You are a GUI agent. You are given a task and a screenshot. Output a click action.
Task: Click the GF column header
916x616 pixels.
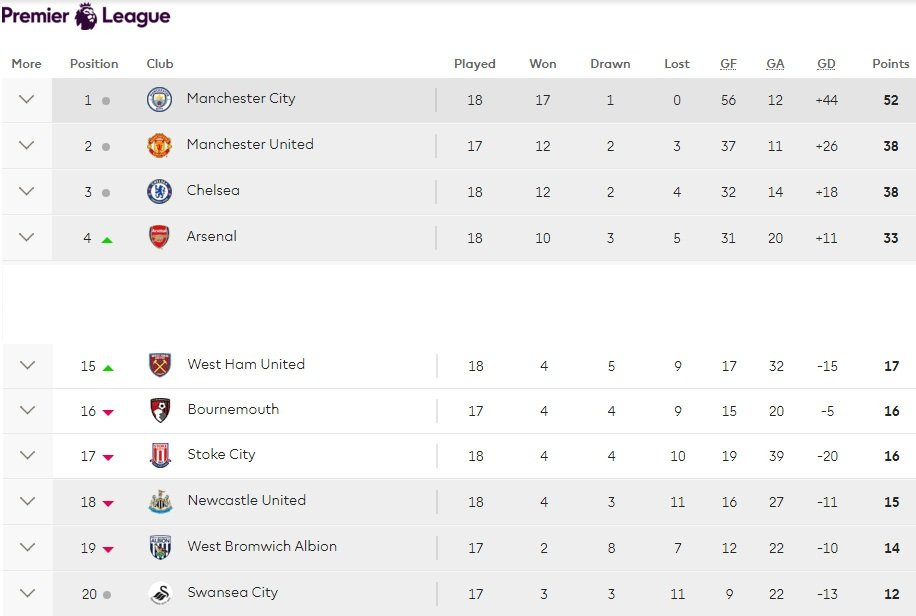click(x=728, y=64)
